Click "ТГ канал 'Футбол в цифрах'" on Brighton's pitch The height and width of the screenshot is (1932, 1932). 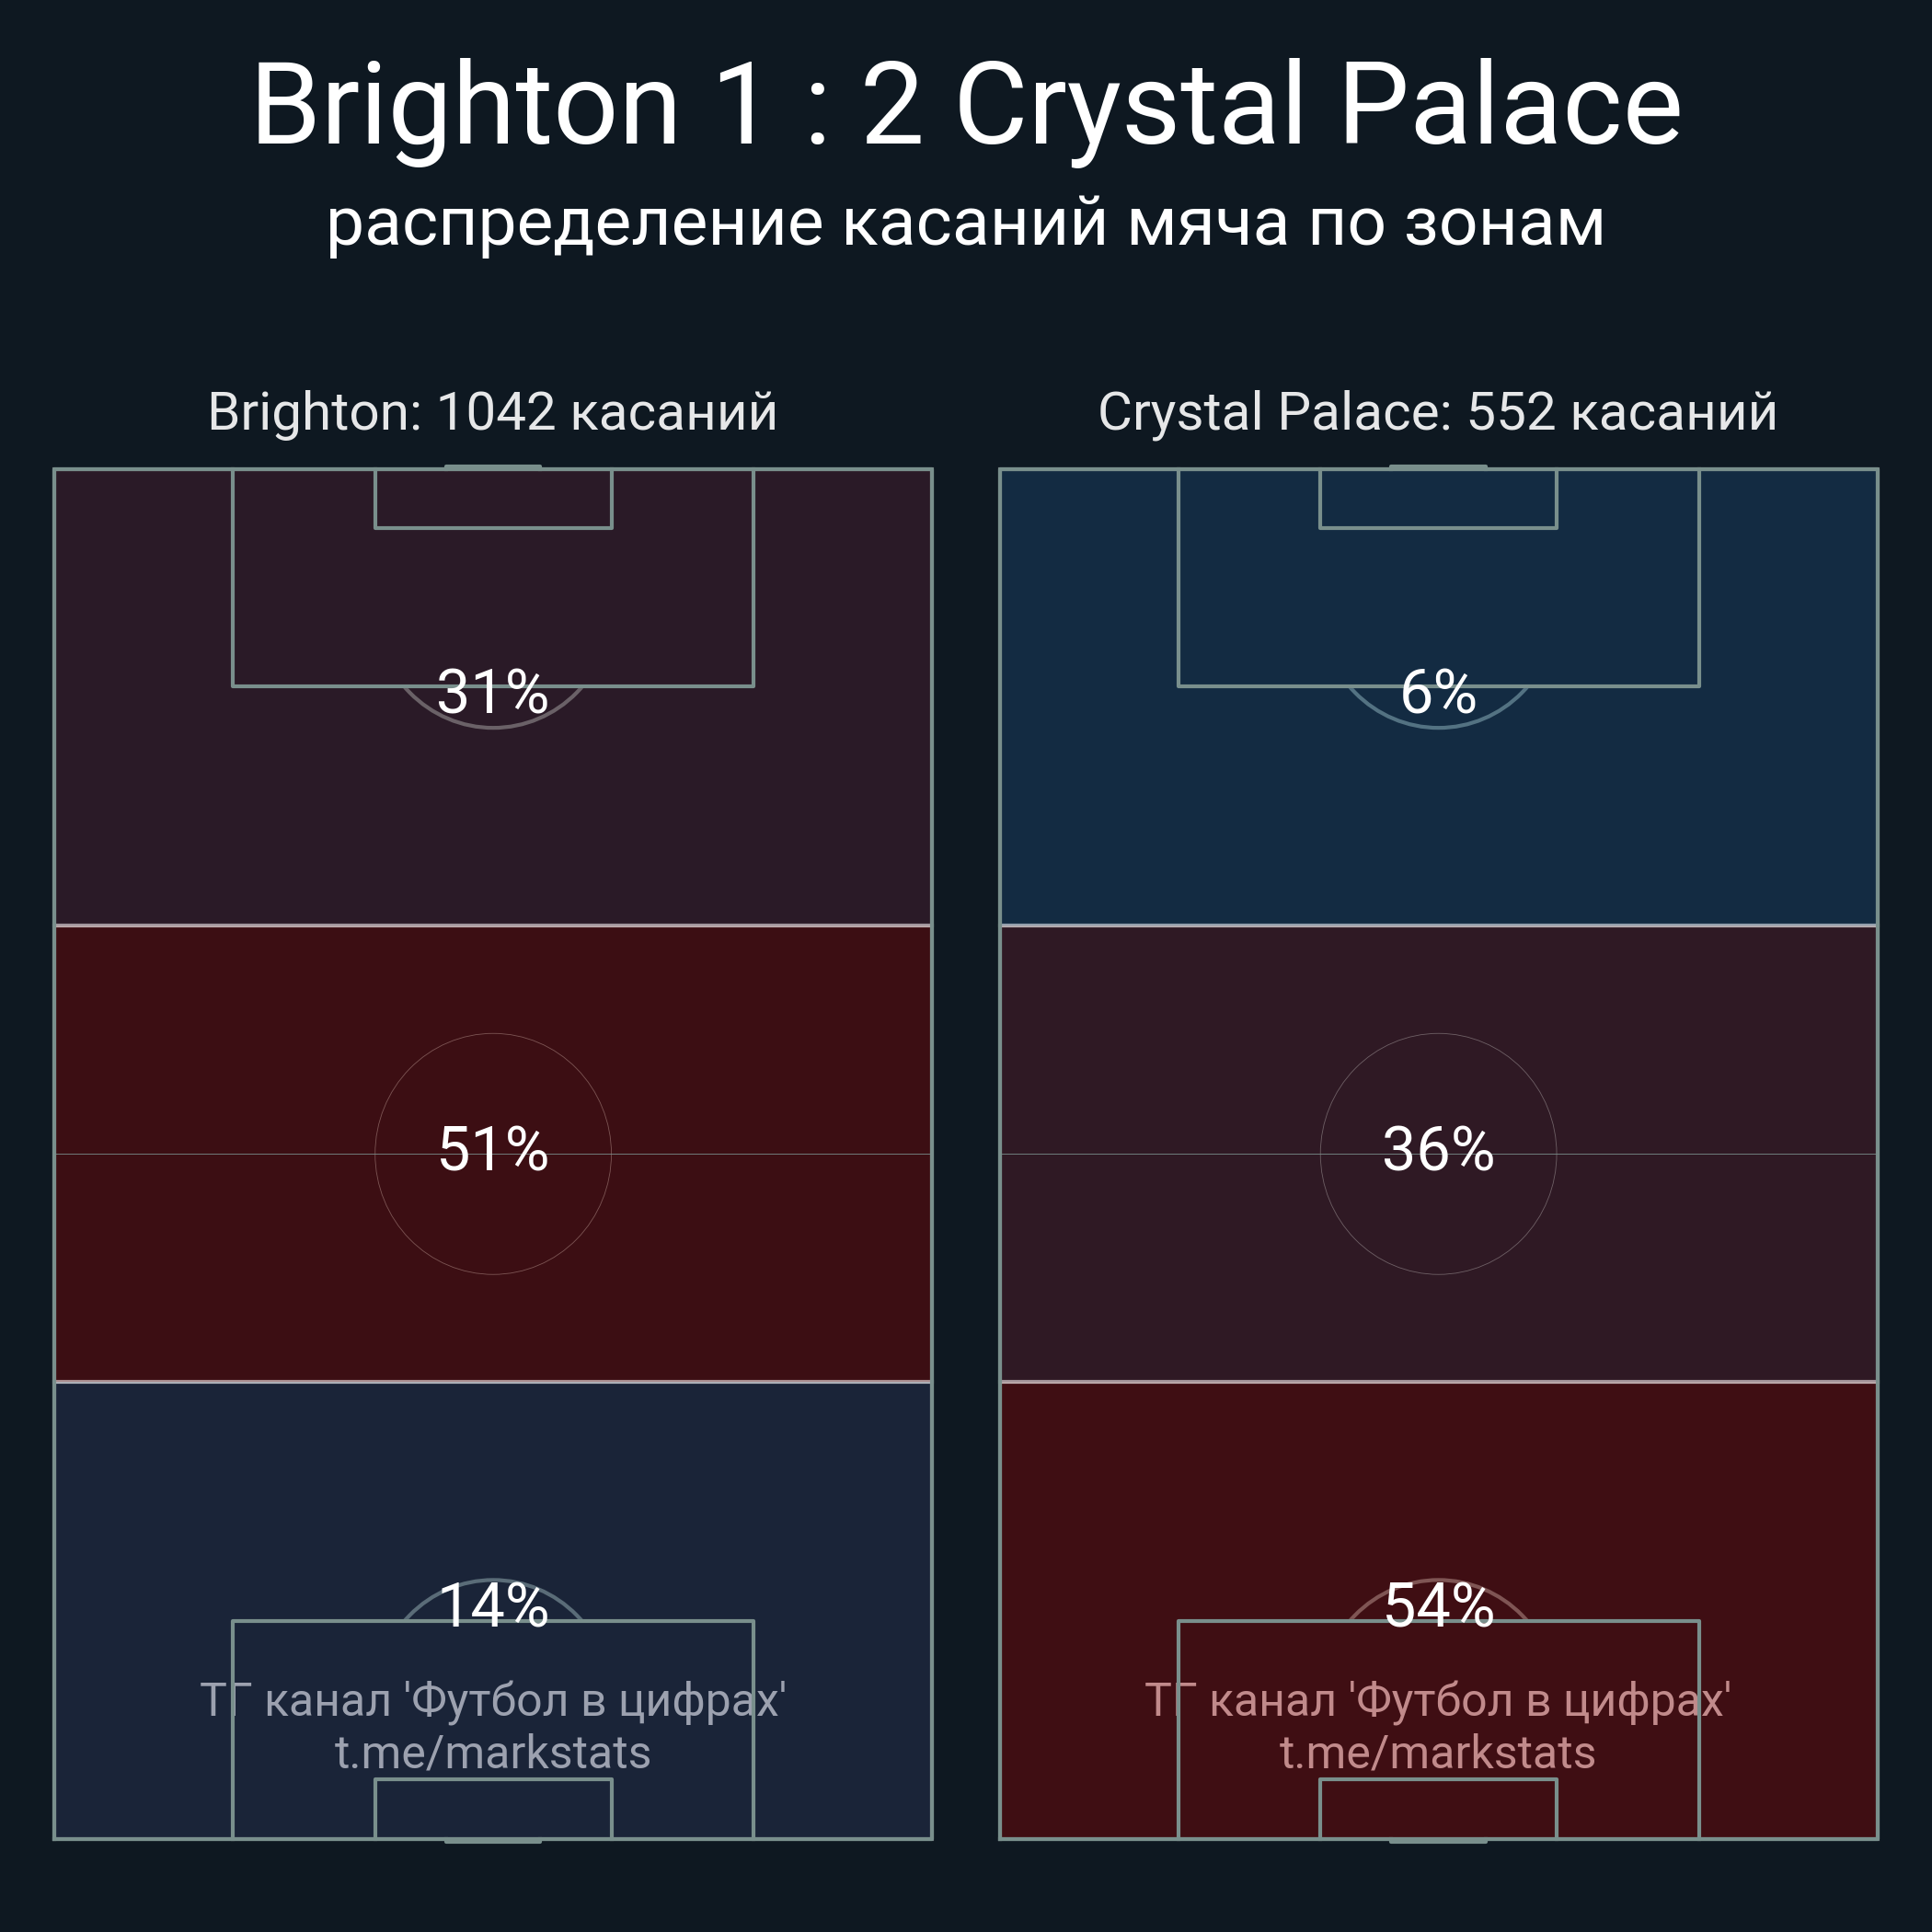492,1700
